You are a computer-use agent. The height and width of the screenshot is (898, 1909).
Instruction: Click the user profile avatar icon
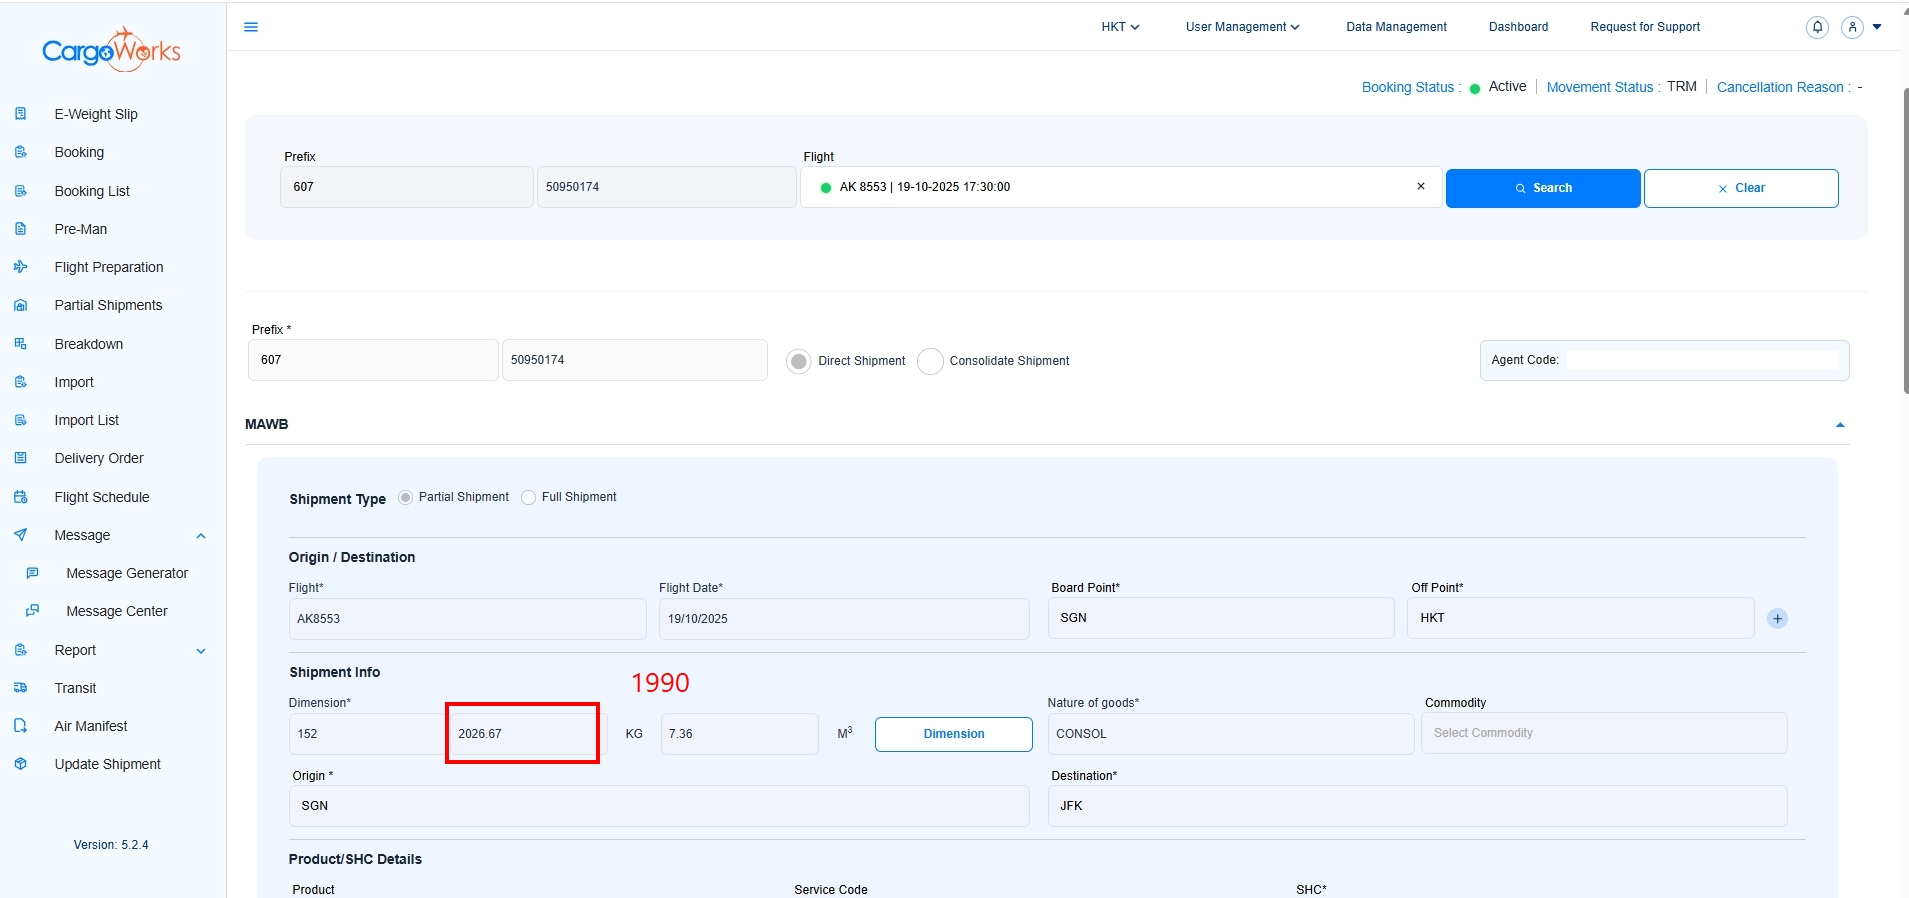point(1852,27)
